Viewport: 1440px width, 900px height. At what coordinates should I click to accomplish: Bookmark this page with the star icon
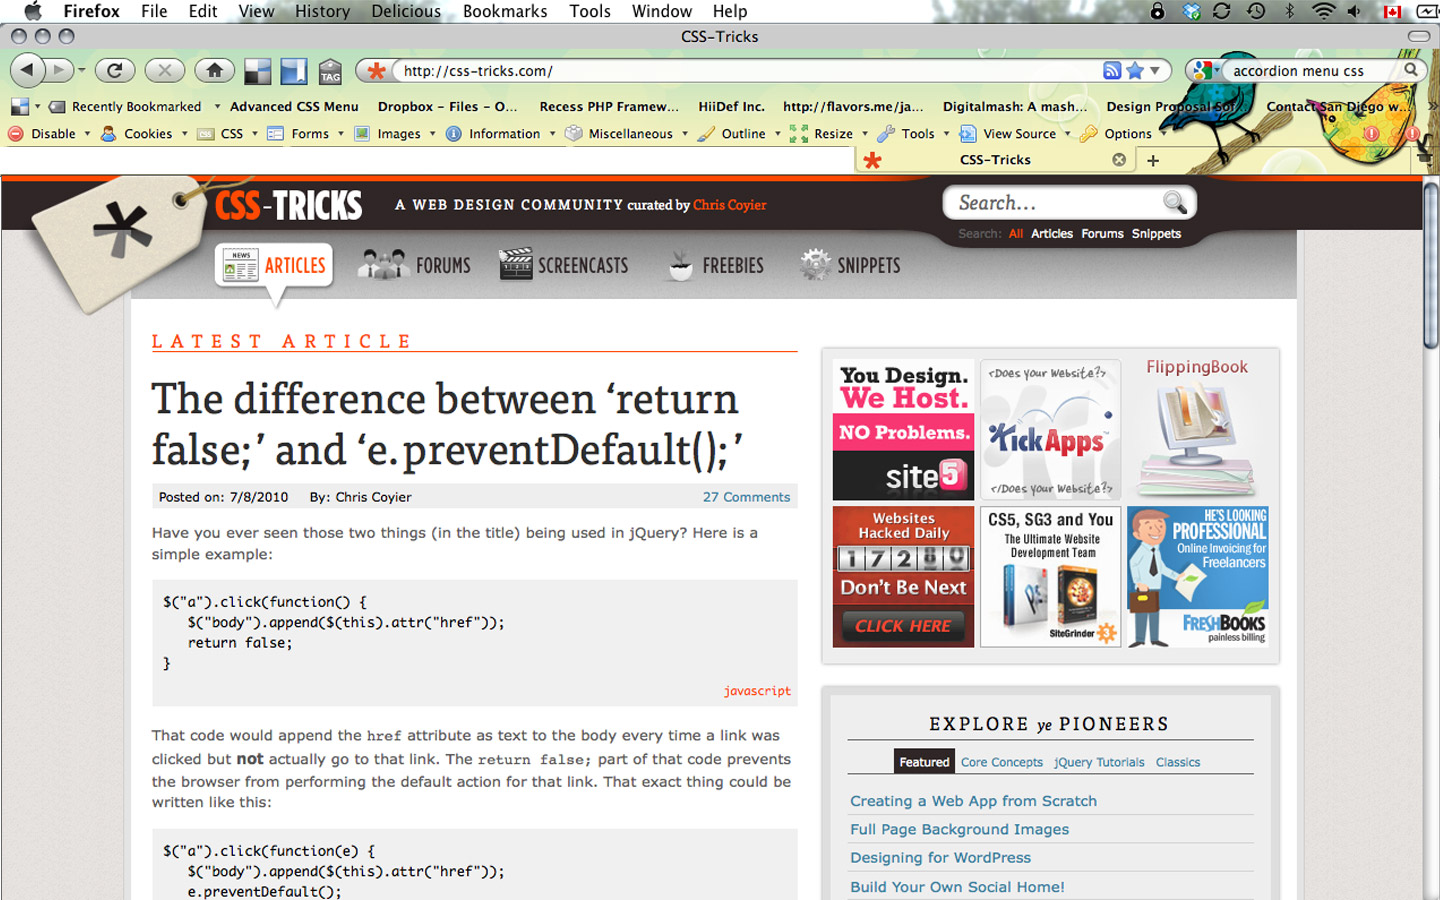point(1135,71)
